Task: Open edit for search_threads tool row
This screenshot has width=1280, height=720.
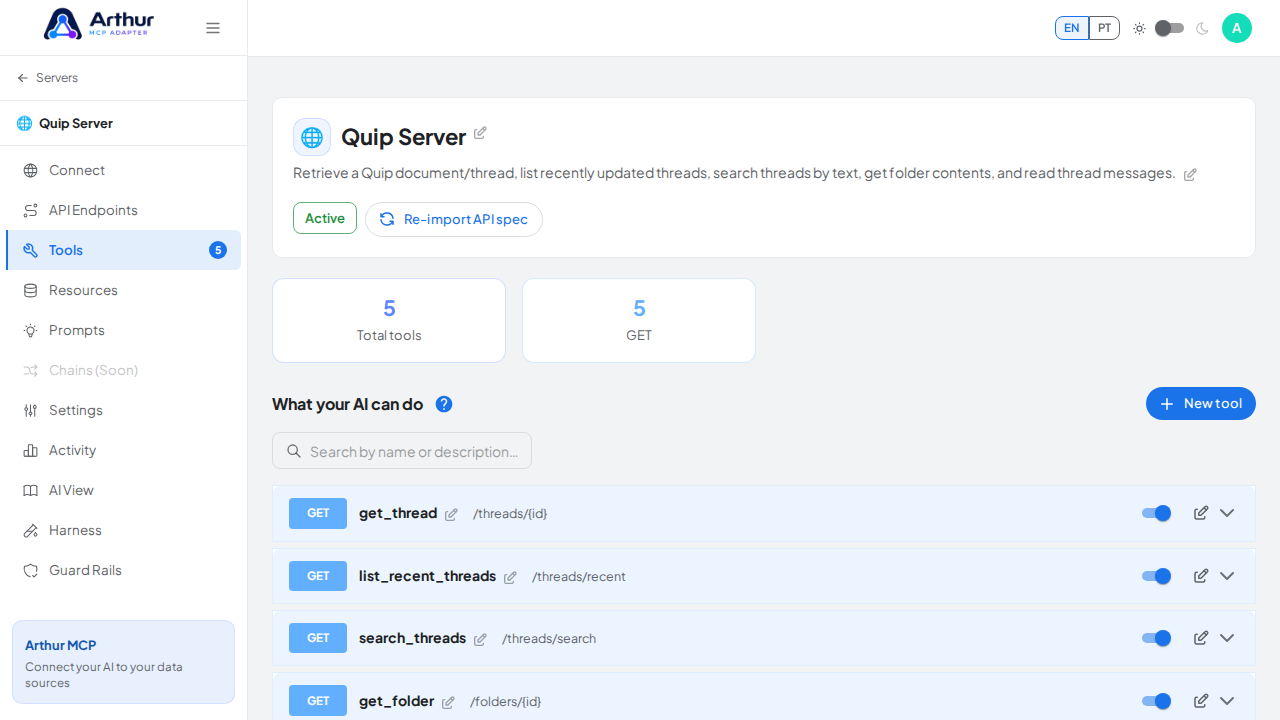Action: pyautogui.click(x=1201, y=638)
